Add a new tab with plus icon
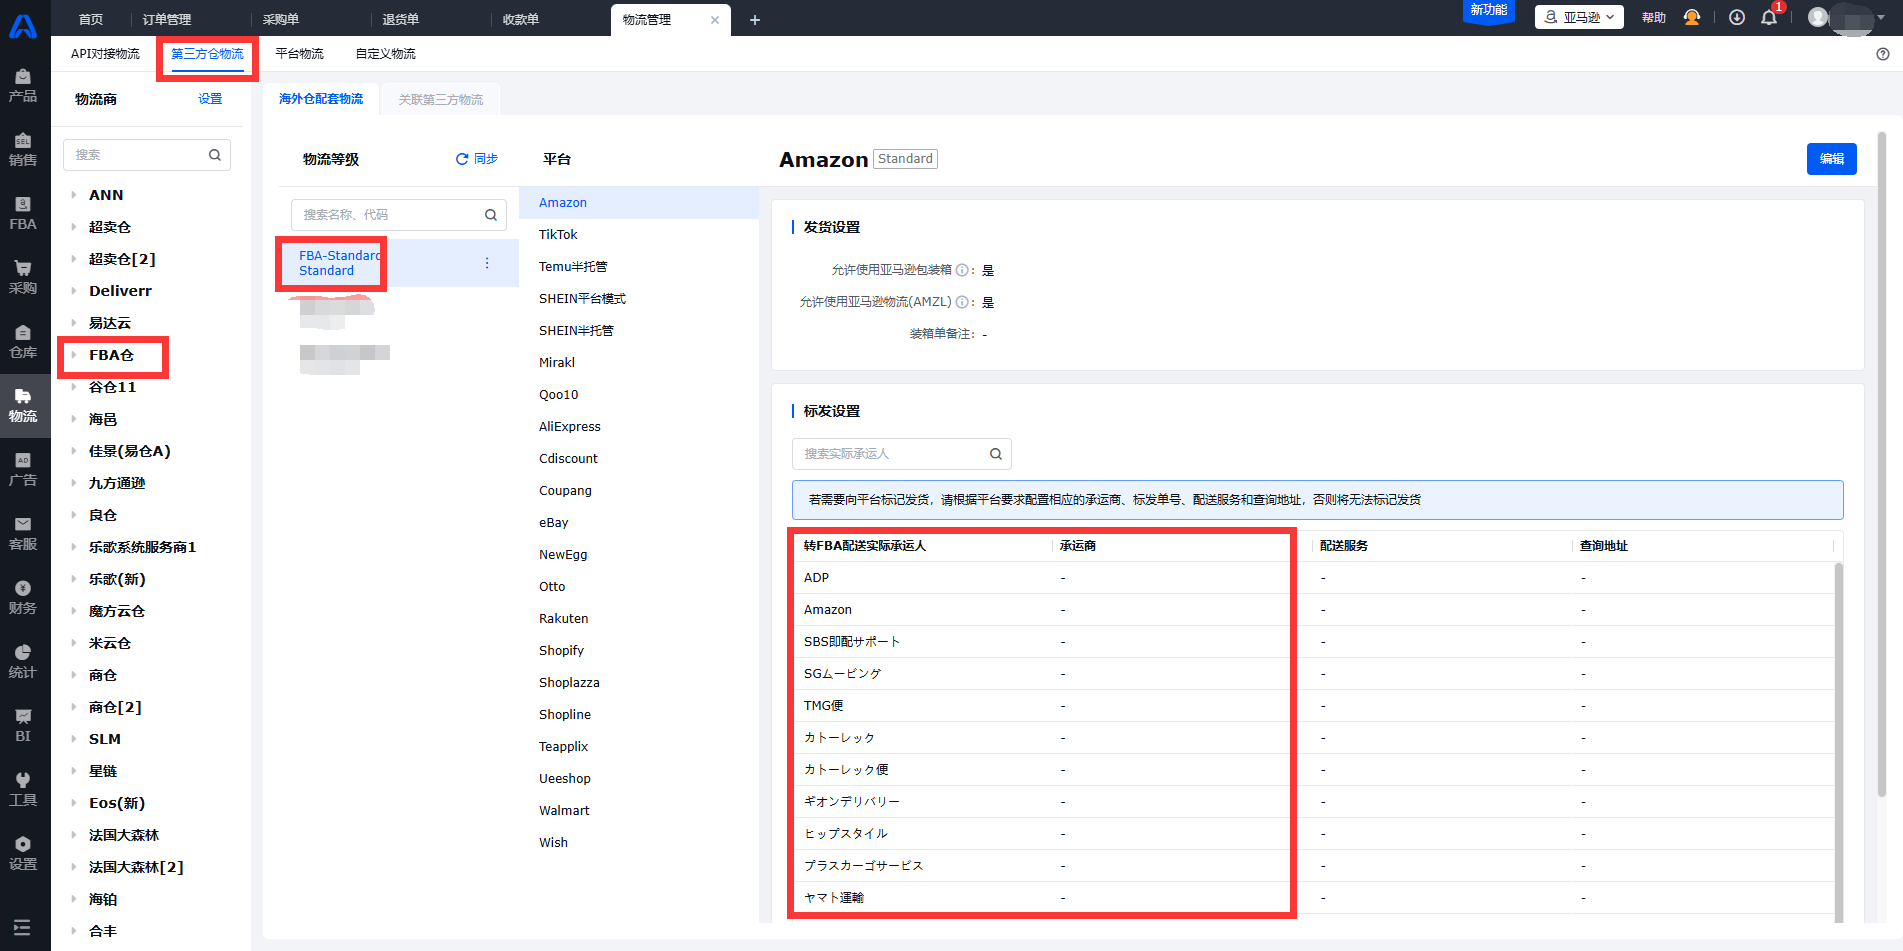The height and width of the screenshot is (951, 1903). 755,20
